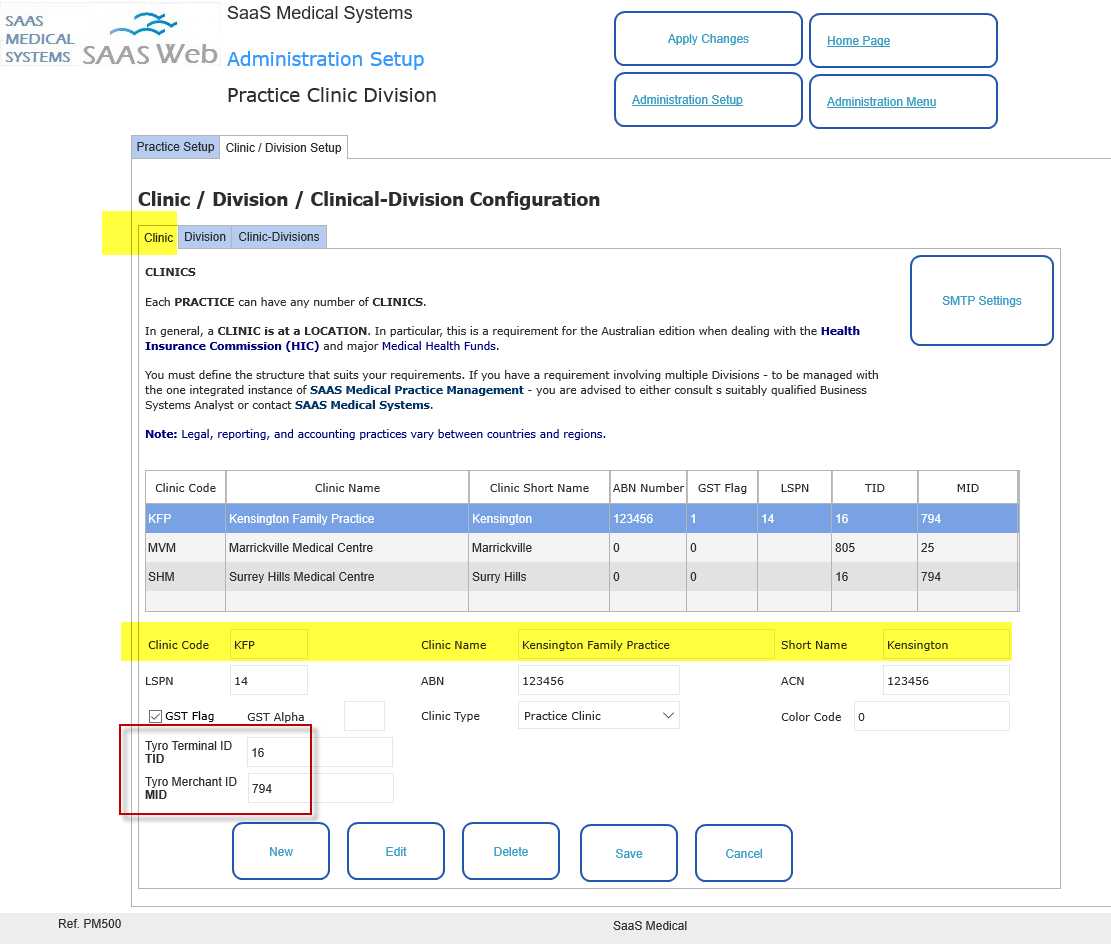Click the TID column header
Viewport: 1111px width, 944px height.
point(874,488)
